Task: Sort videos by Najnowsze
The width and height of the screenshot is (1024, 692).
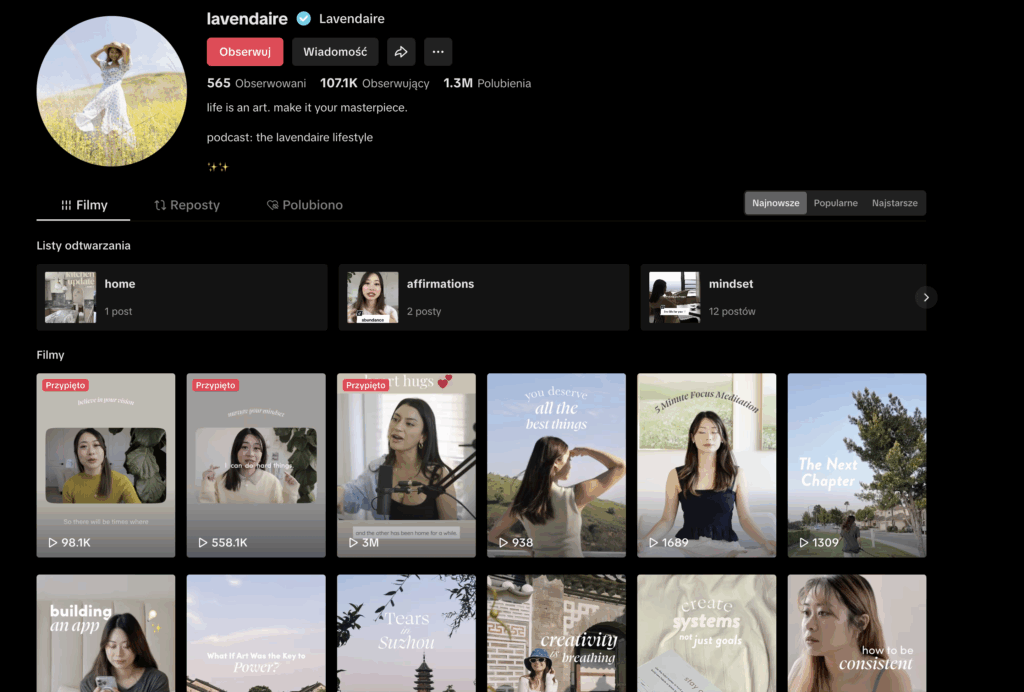Action: (776, 203)
